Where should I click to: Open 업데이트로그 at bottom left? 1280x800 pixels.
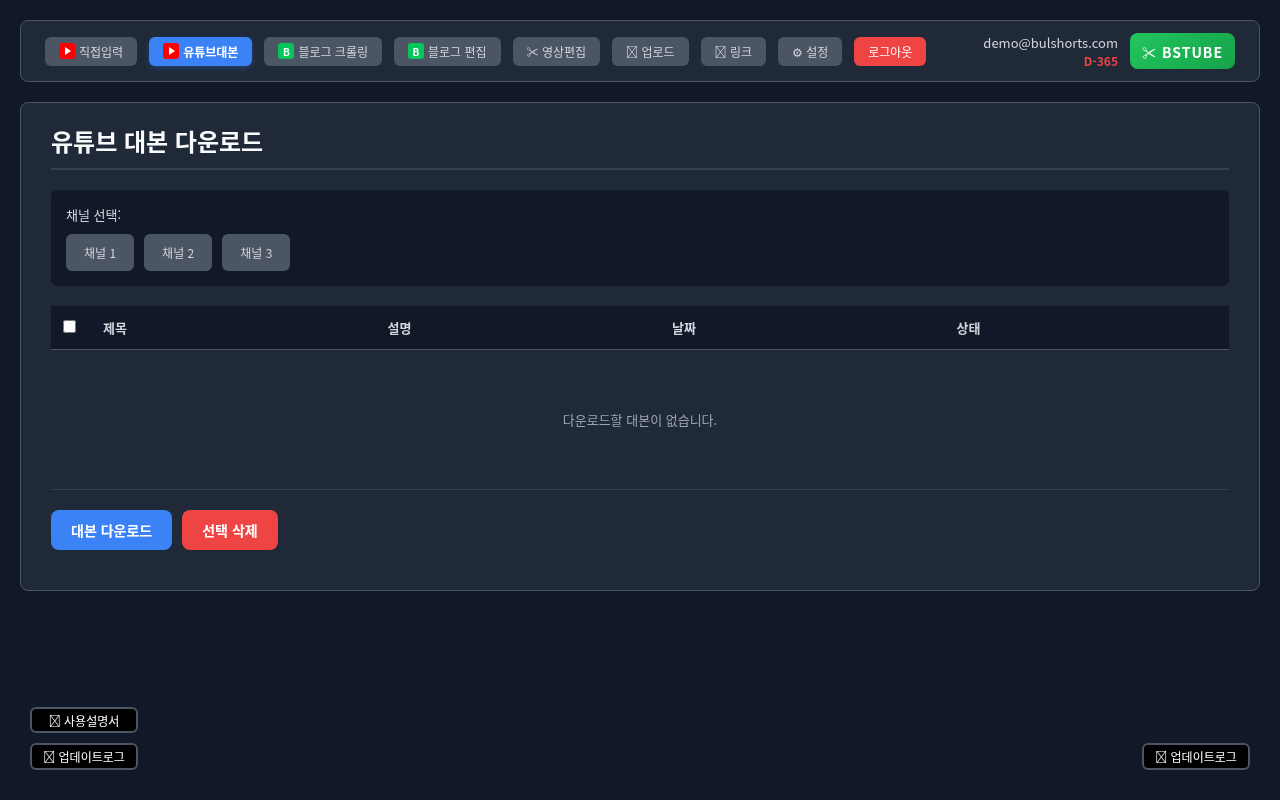point(84,757)
